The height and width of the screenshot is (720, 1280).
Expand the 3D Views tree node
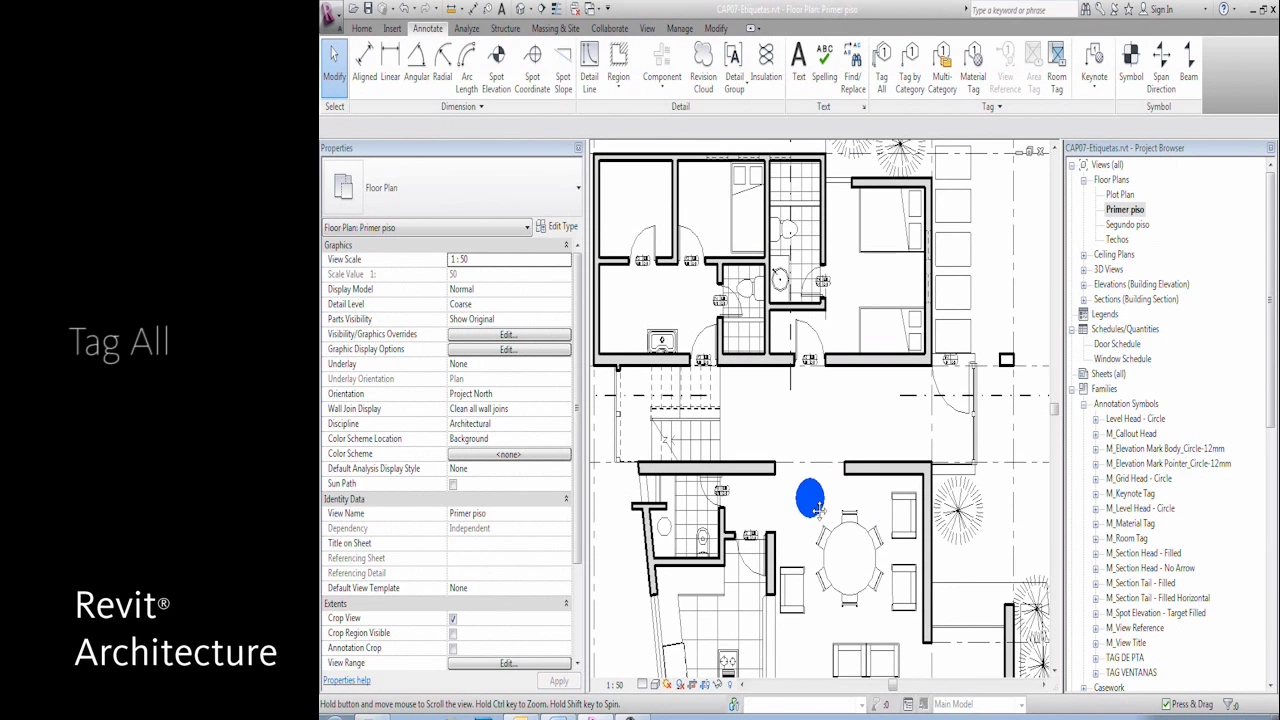click(1084, 270)
